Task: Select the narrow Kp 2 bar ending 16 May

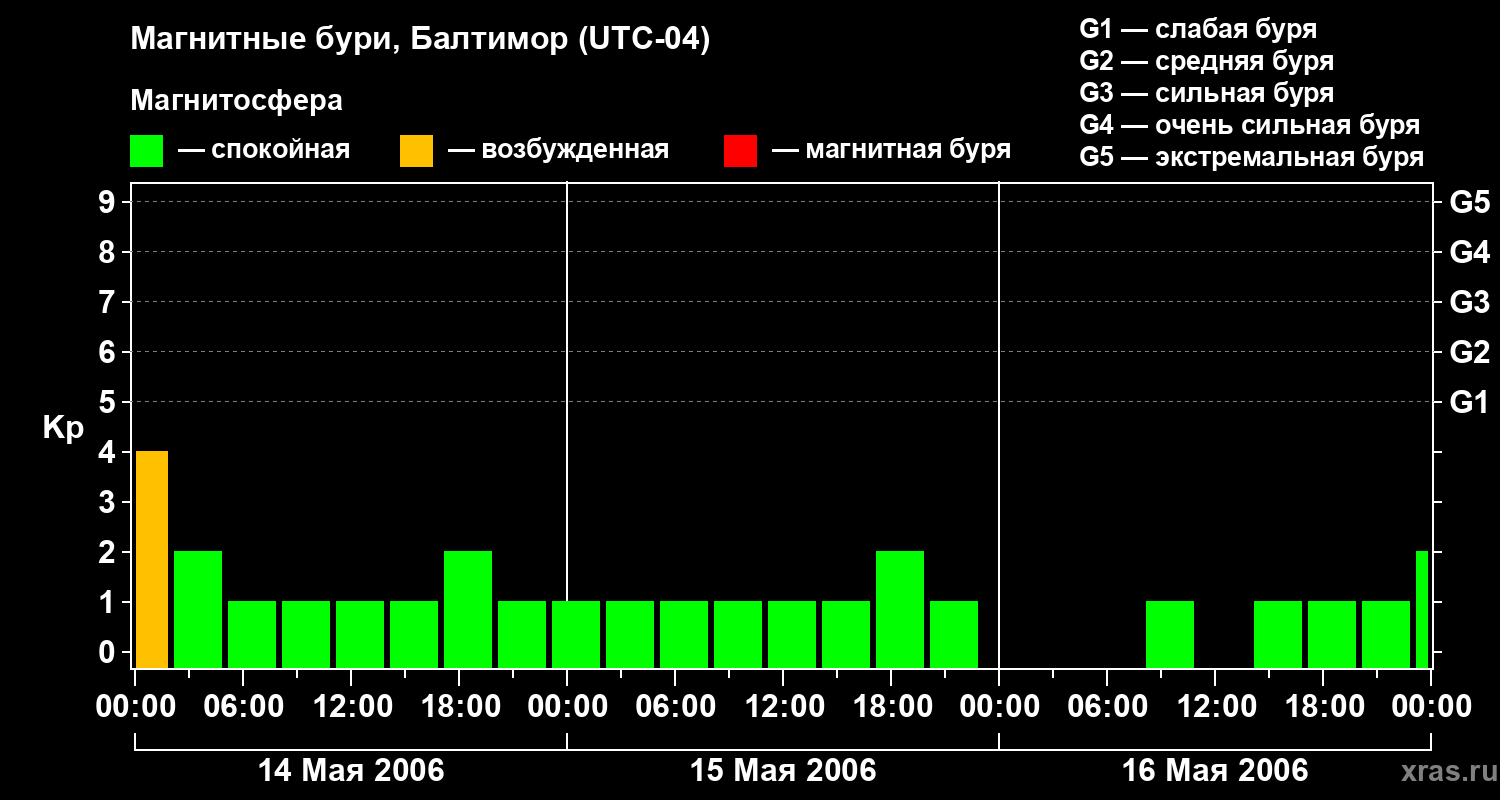Action: (x=1422, y=610)
